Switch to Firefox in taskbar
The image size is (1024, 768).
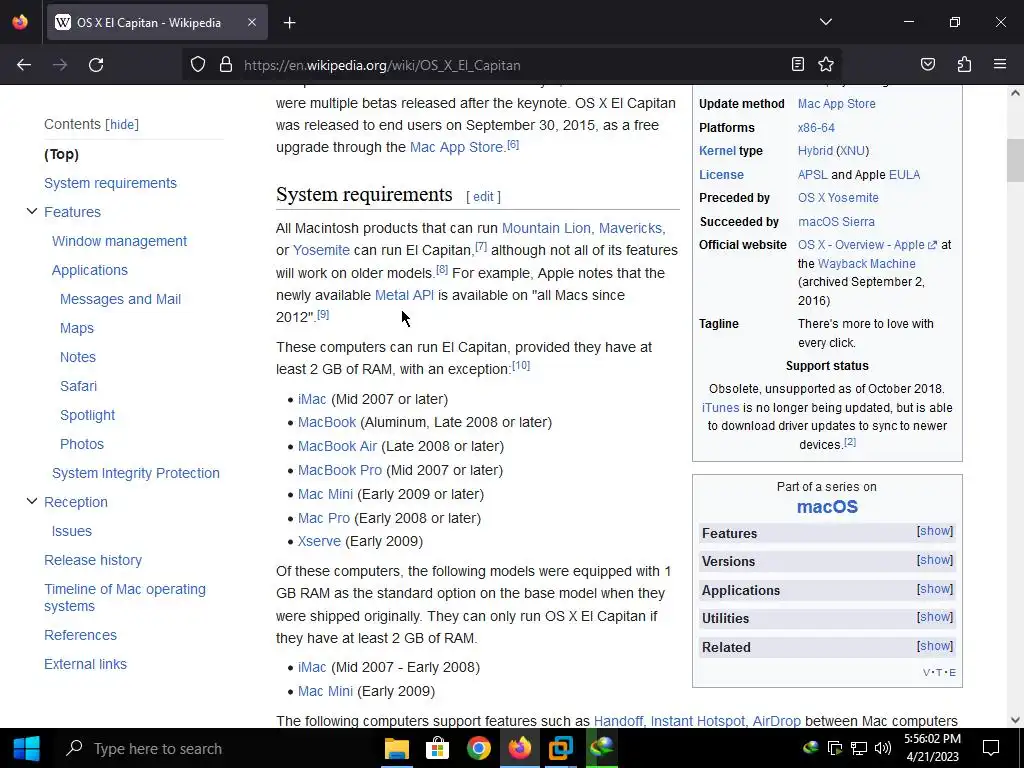[520, 748]
